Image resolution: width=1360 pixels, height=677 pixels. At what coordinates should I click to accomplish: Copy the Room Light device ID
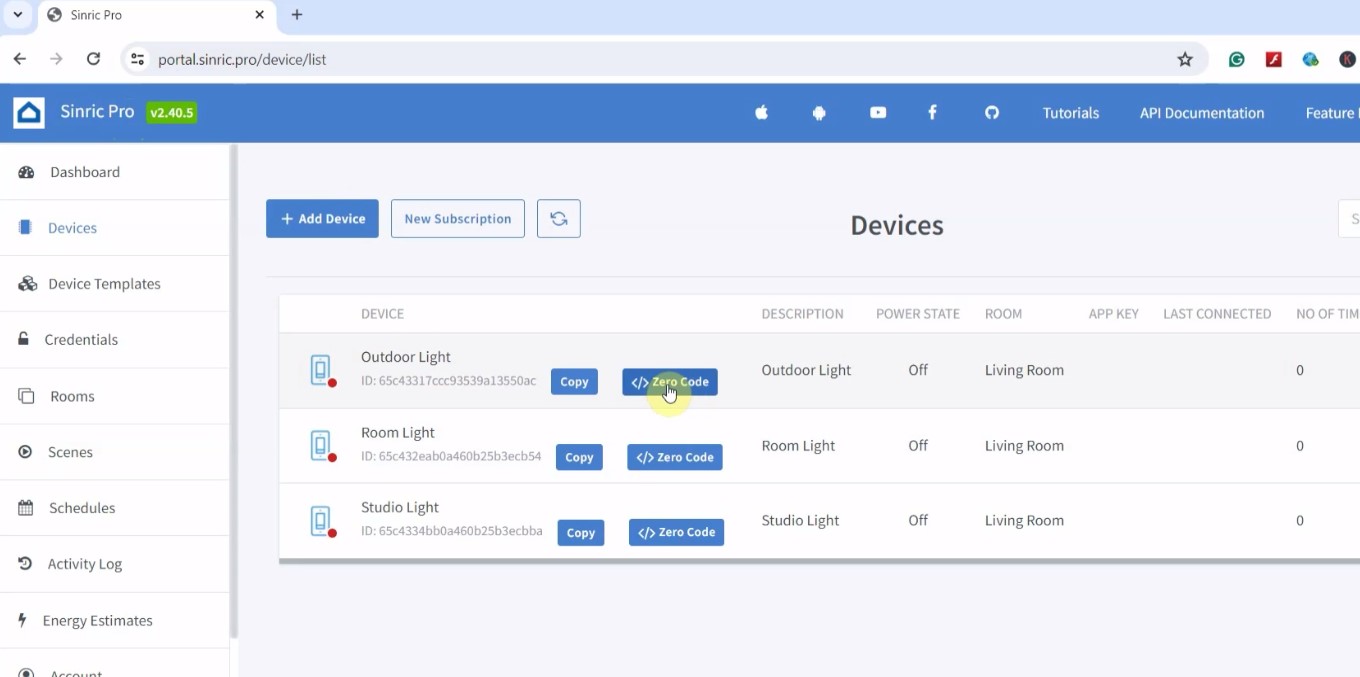click(579, 457)
